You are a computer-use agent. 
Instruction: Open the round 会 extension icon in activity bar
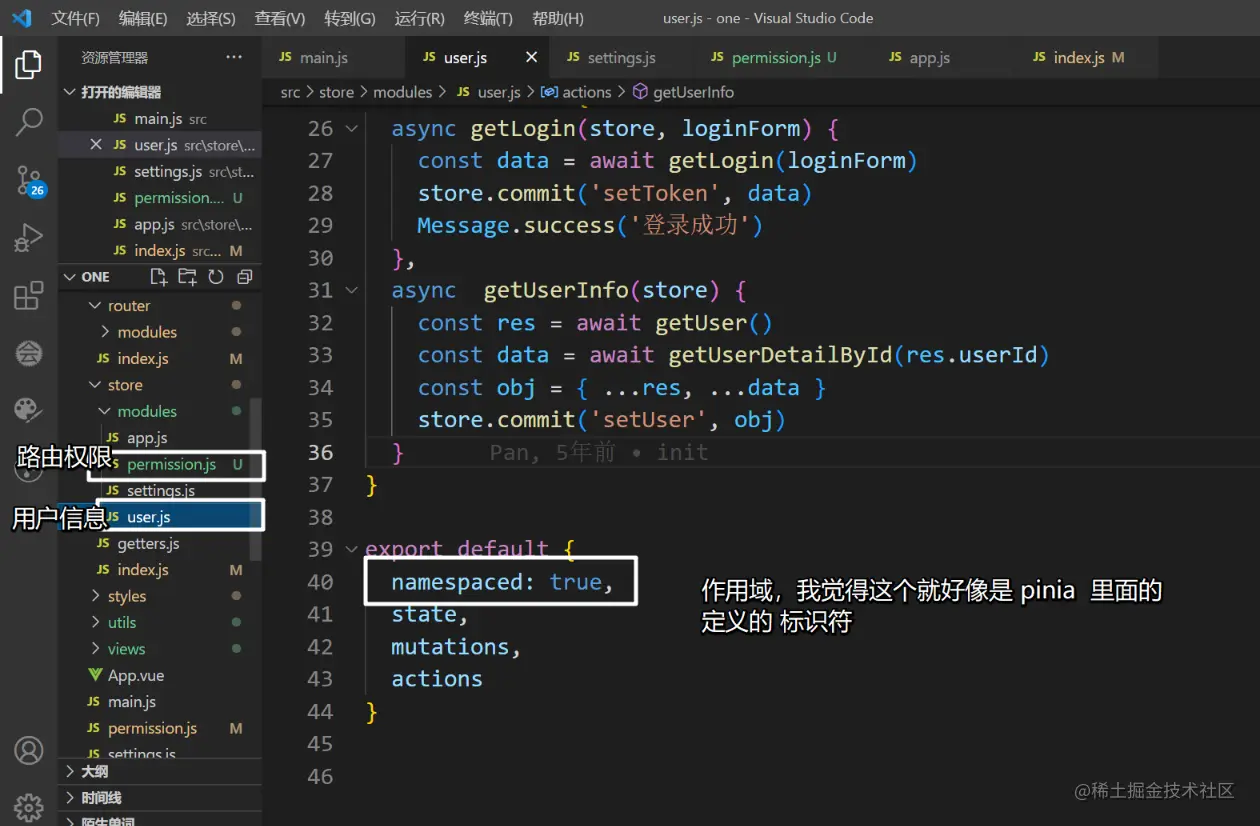(x=29, y=352)
